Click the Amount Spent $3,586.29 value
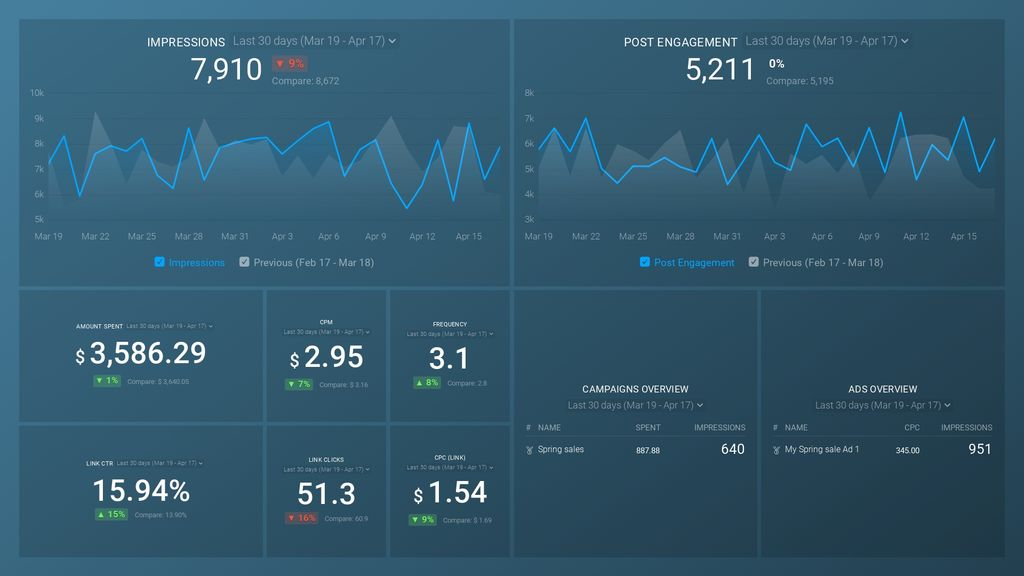Screen dimensions: 1024x576 pyautogui.click(x=141, y=353)
